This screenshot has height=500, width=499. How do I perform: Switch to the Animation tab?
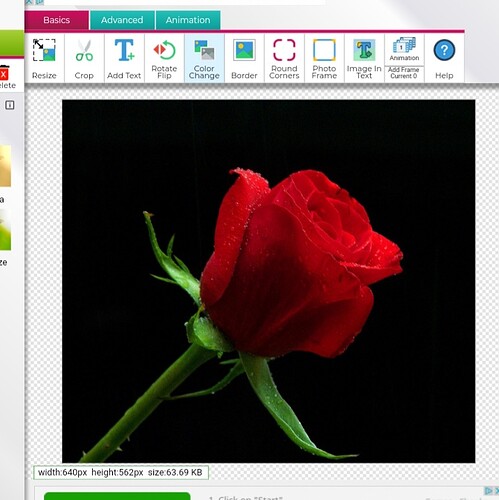pyautogui.click(x=188, y=20)
